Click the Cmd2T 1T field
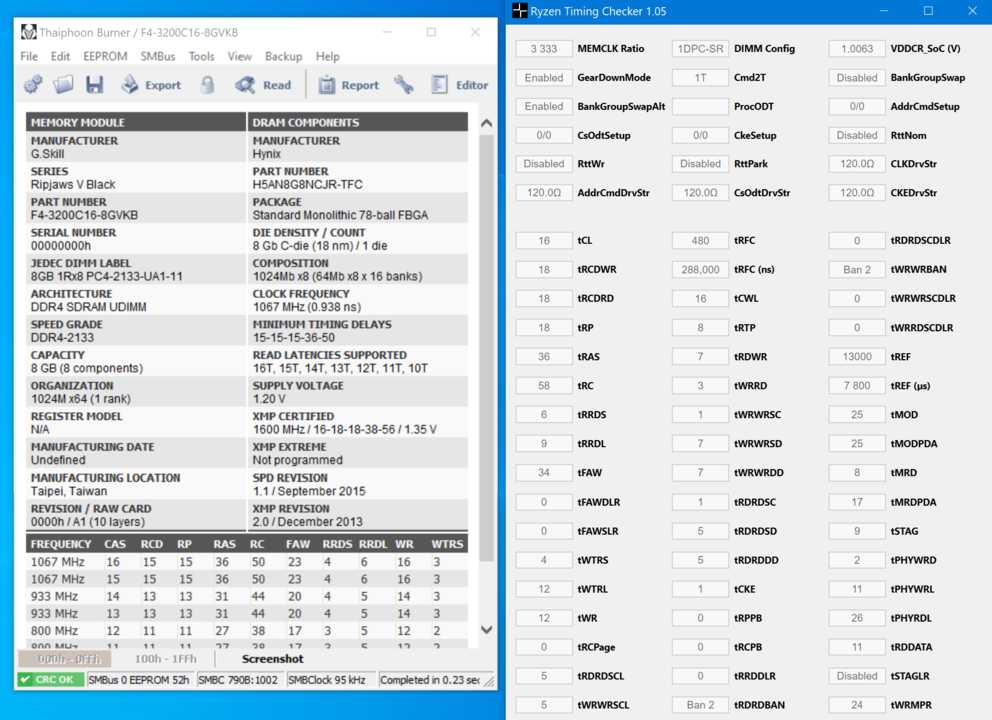Image resolution: width=992 pixels, height=720 pixels. pyautogui.click(x=700, y=78)
